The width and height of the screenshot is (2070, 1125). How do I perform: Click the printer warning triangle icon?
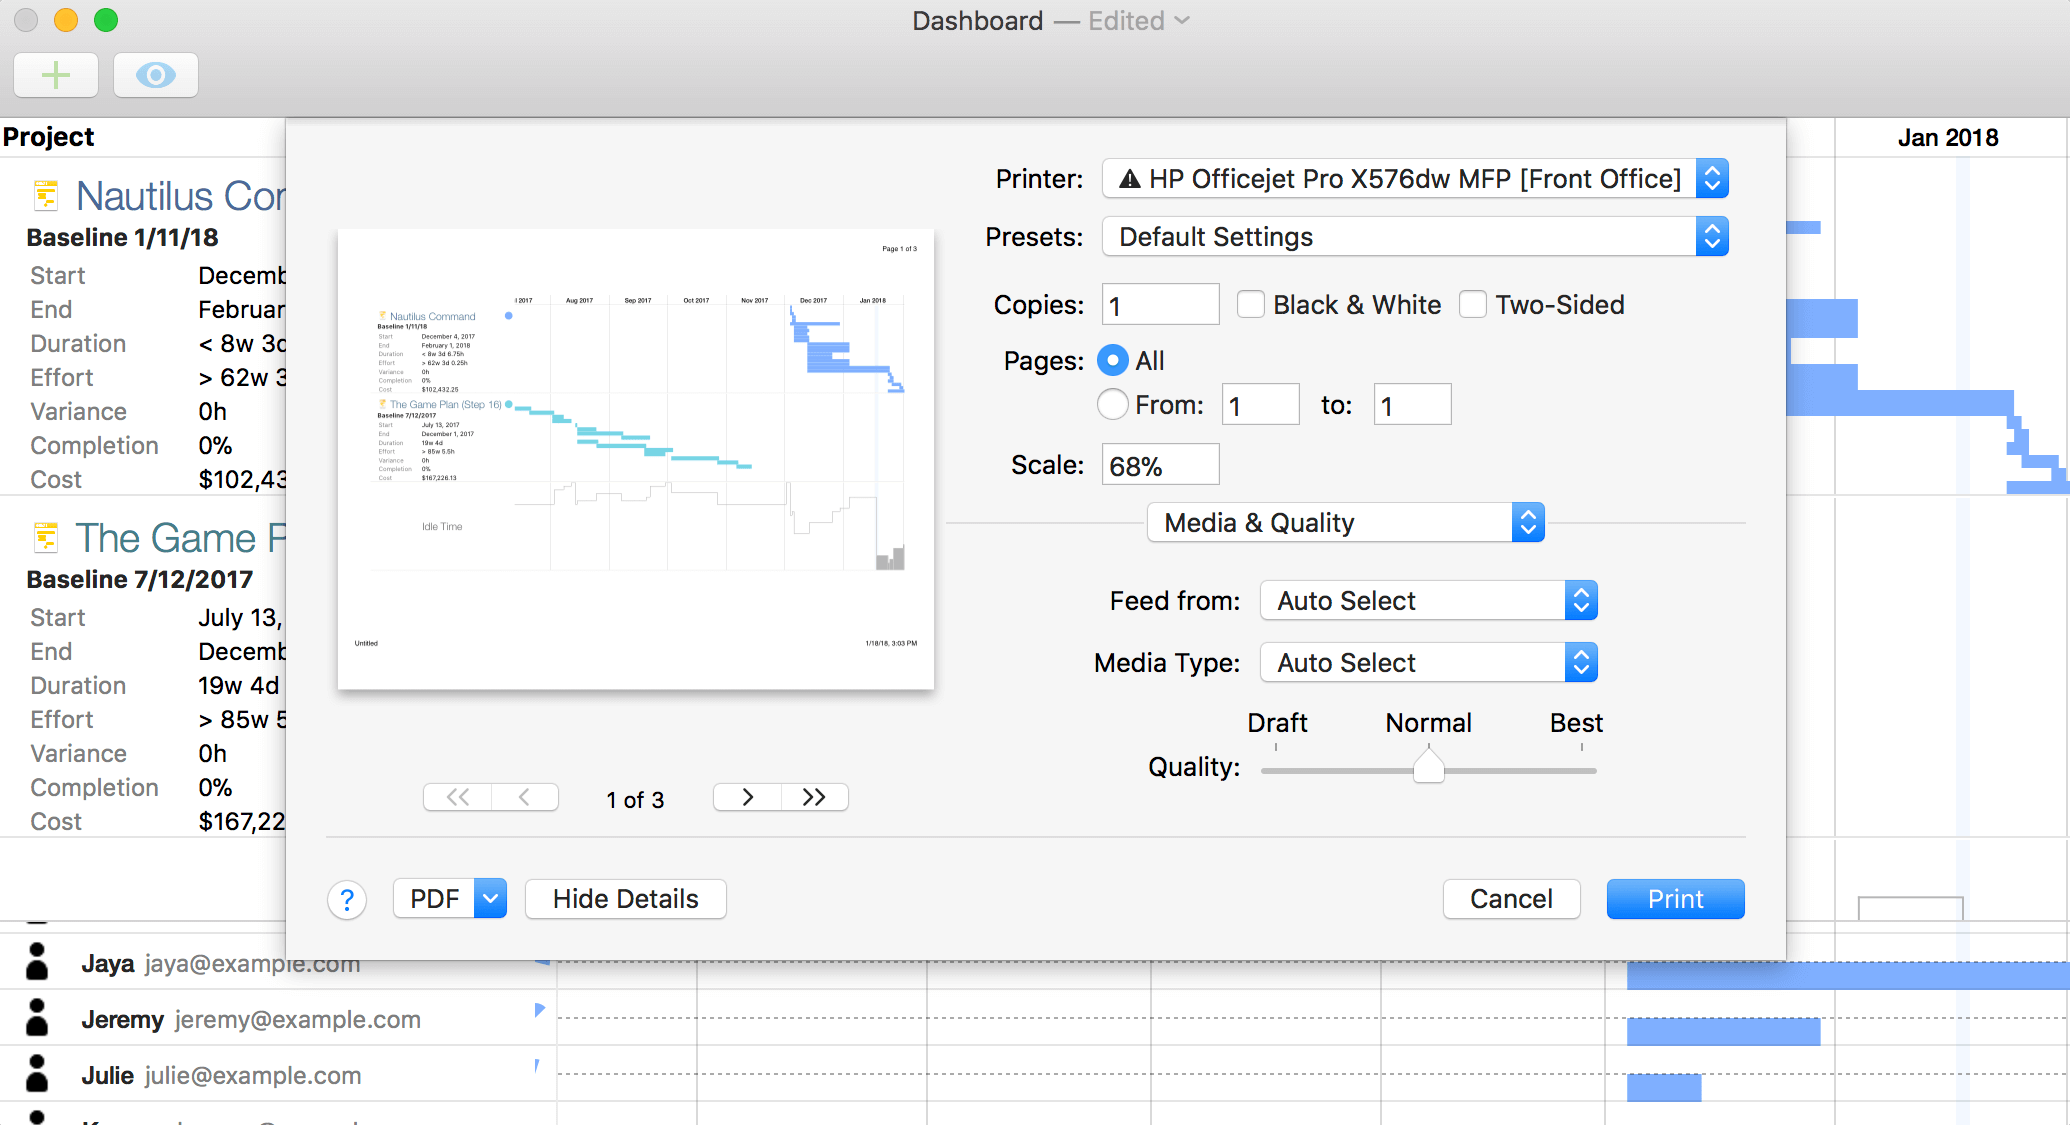pyautogui.click(x=1130, y=179)
